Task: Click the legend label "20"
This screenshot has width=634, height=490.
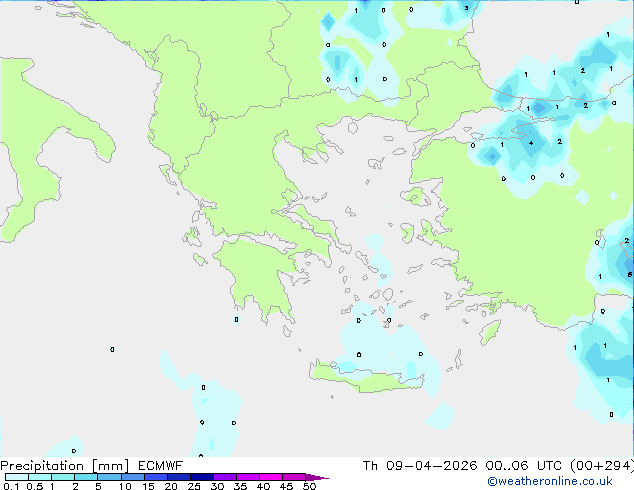Action: coord(171,486)
